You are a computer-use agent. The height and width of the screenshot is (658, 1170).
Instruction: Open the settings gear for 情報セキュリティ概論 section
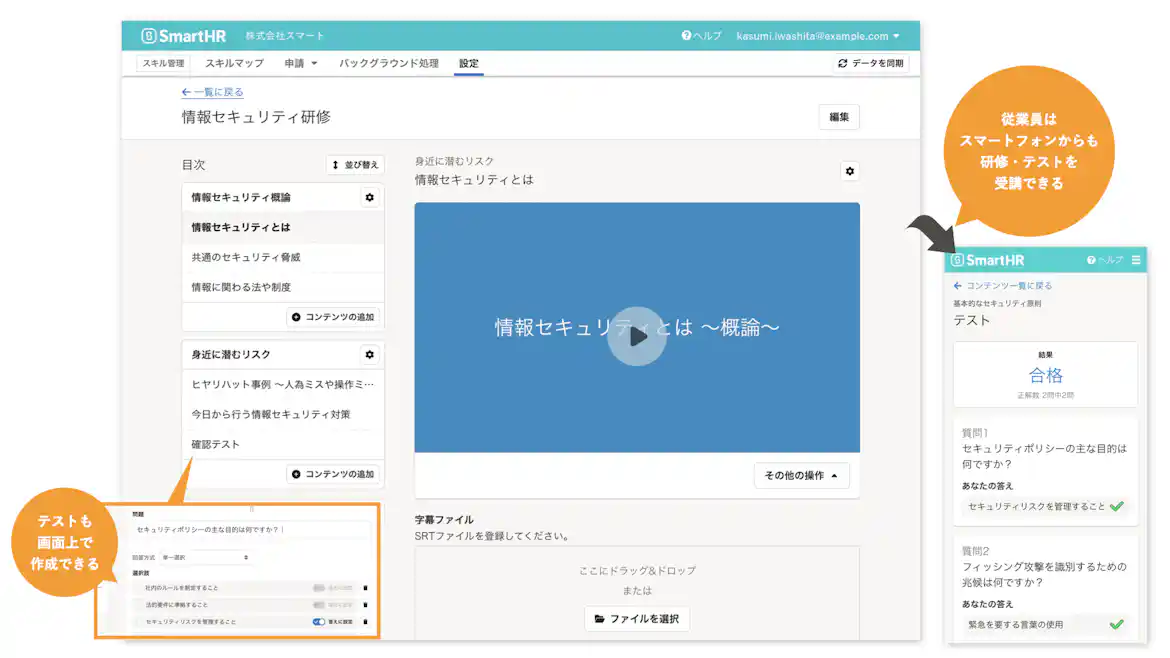pyautogui.click(x=370, y=197)
